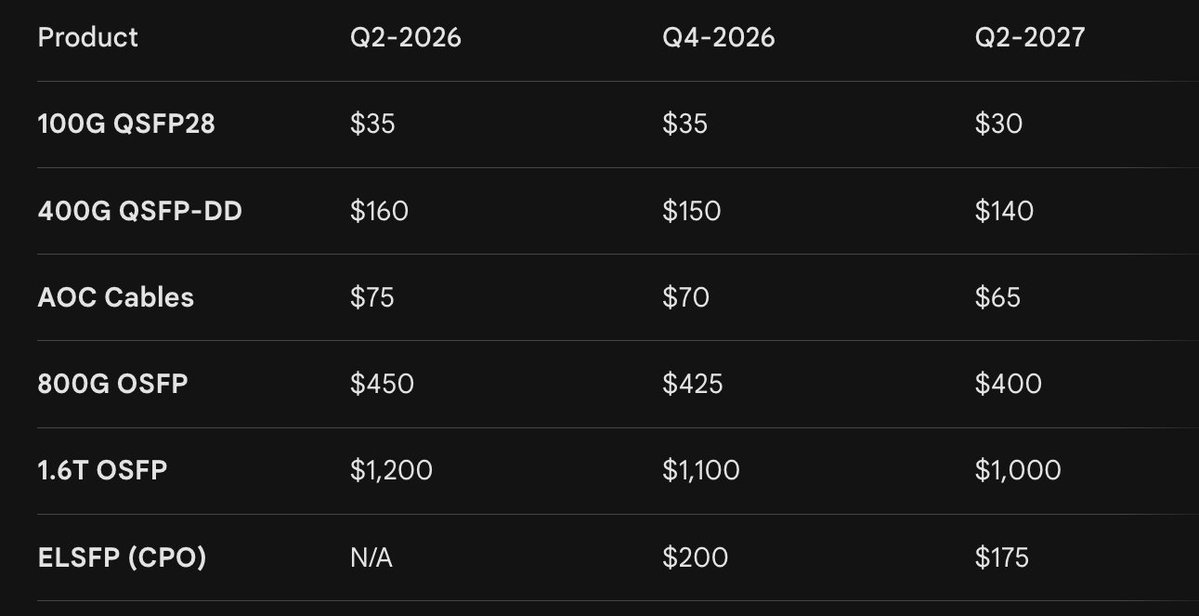Click the $160 price cell
This screenshot has height=616, width=1199.
pyautogui.click(x=379, y=211)
